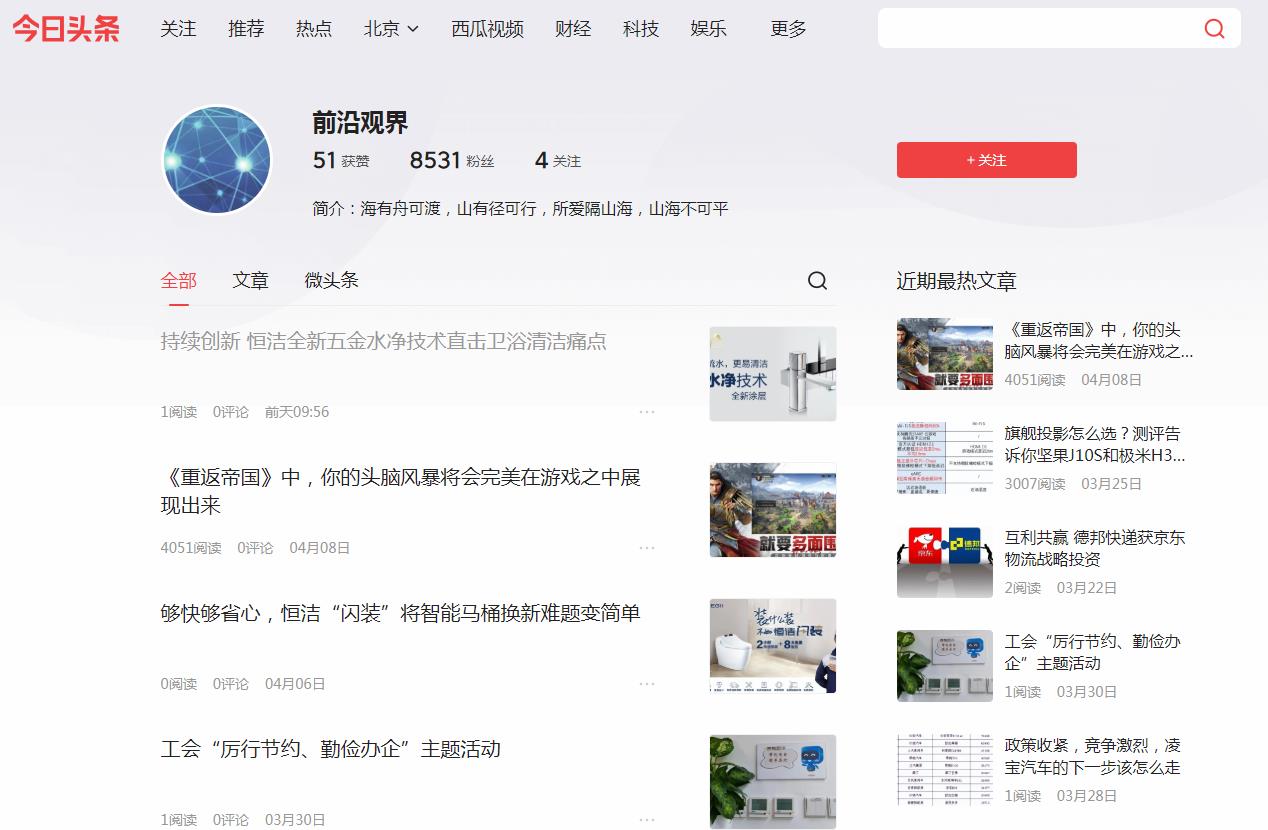Open hot article 互利共赢 德邦快递获京东
1268x830 pixels.
pos(1095,549)
